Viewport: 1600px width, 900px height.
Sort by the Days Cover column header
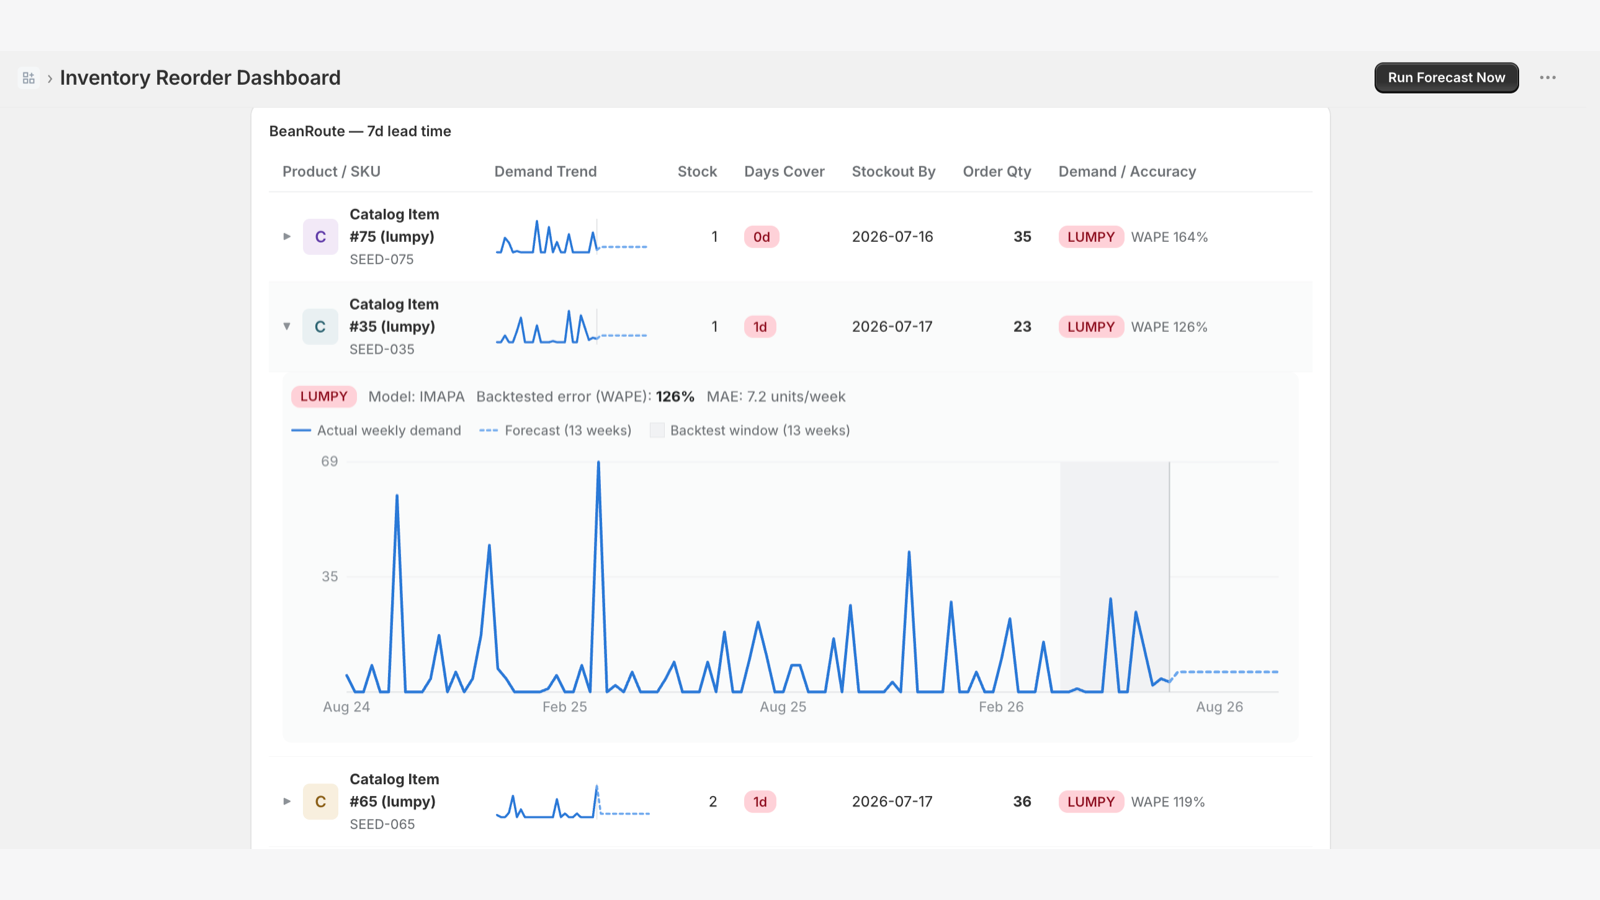[784, 171]
